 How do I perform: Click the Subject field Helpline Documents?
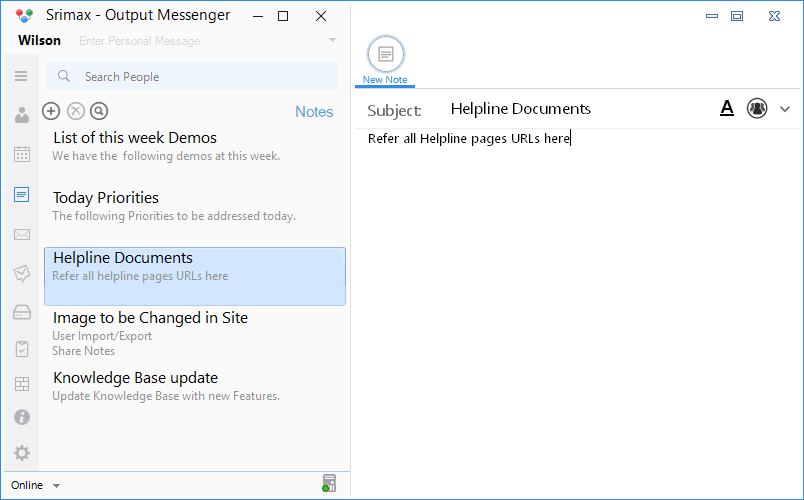[x=520, y=109]
